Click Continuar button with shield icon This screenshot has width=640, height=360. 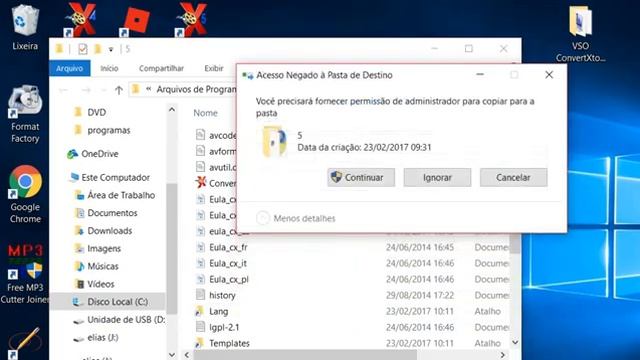pyautogui.click(x=361, y=178)
